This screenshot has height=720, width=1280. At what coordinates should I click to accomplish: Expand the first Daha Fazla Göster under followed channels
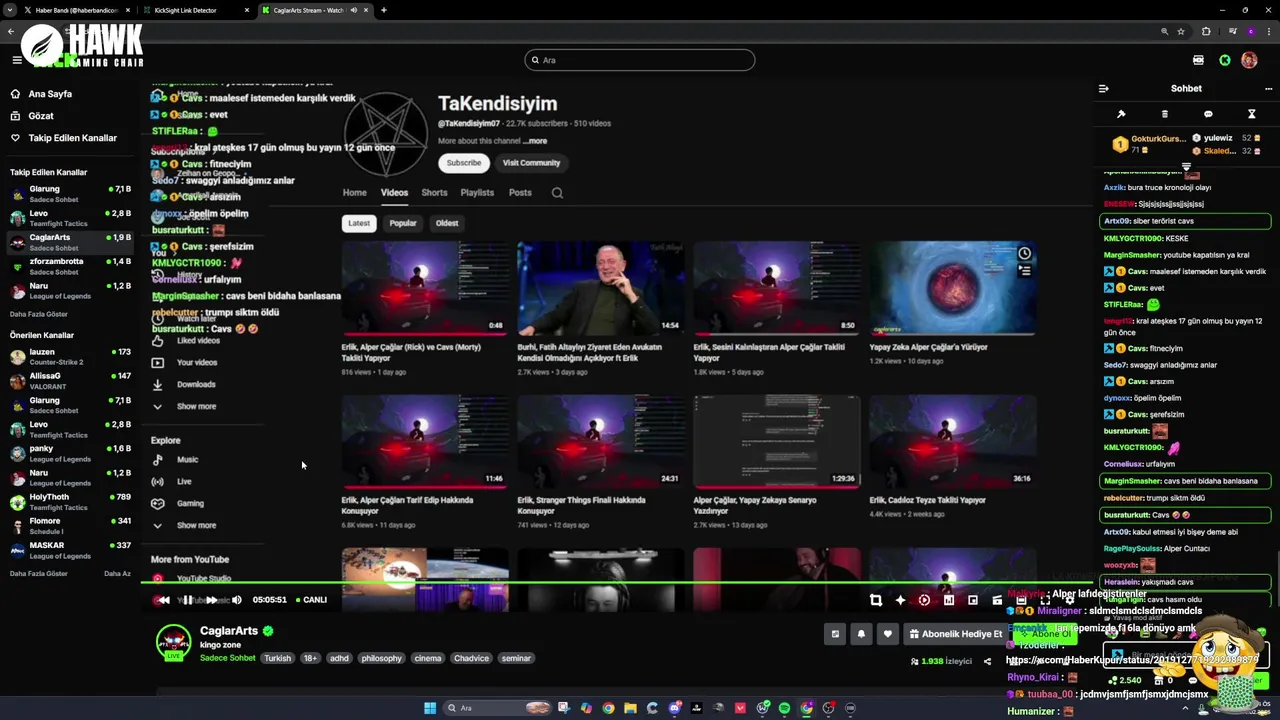point(39,314)
